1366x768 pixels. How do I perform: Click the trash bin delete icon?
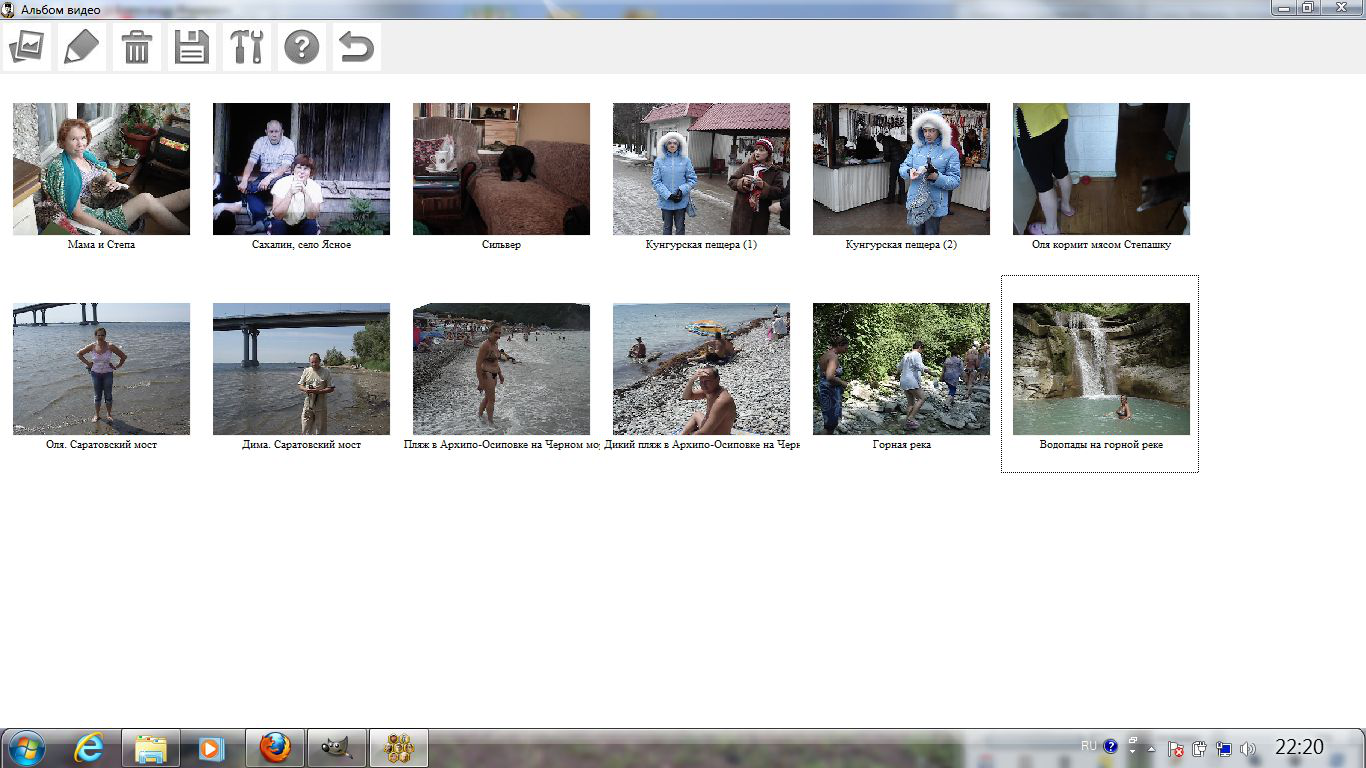[137, 47]
